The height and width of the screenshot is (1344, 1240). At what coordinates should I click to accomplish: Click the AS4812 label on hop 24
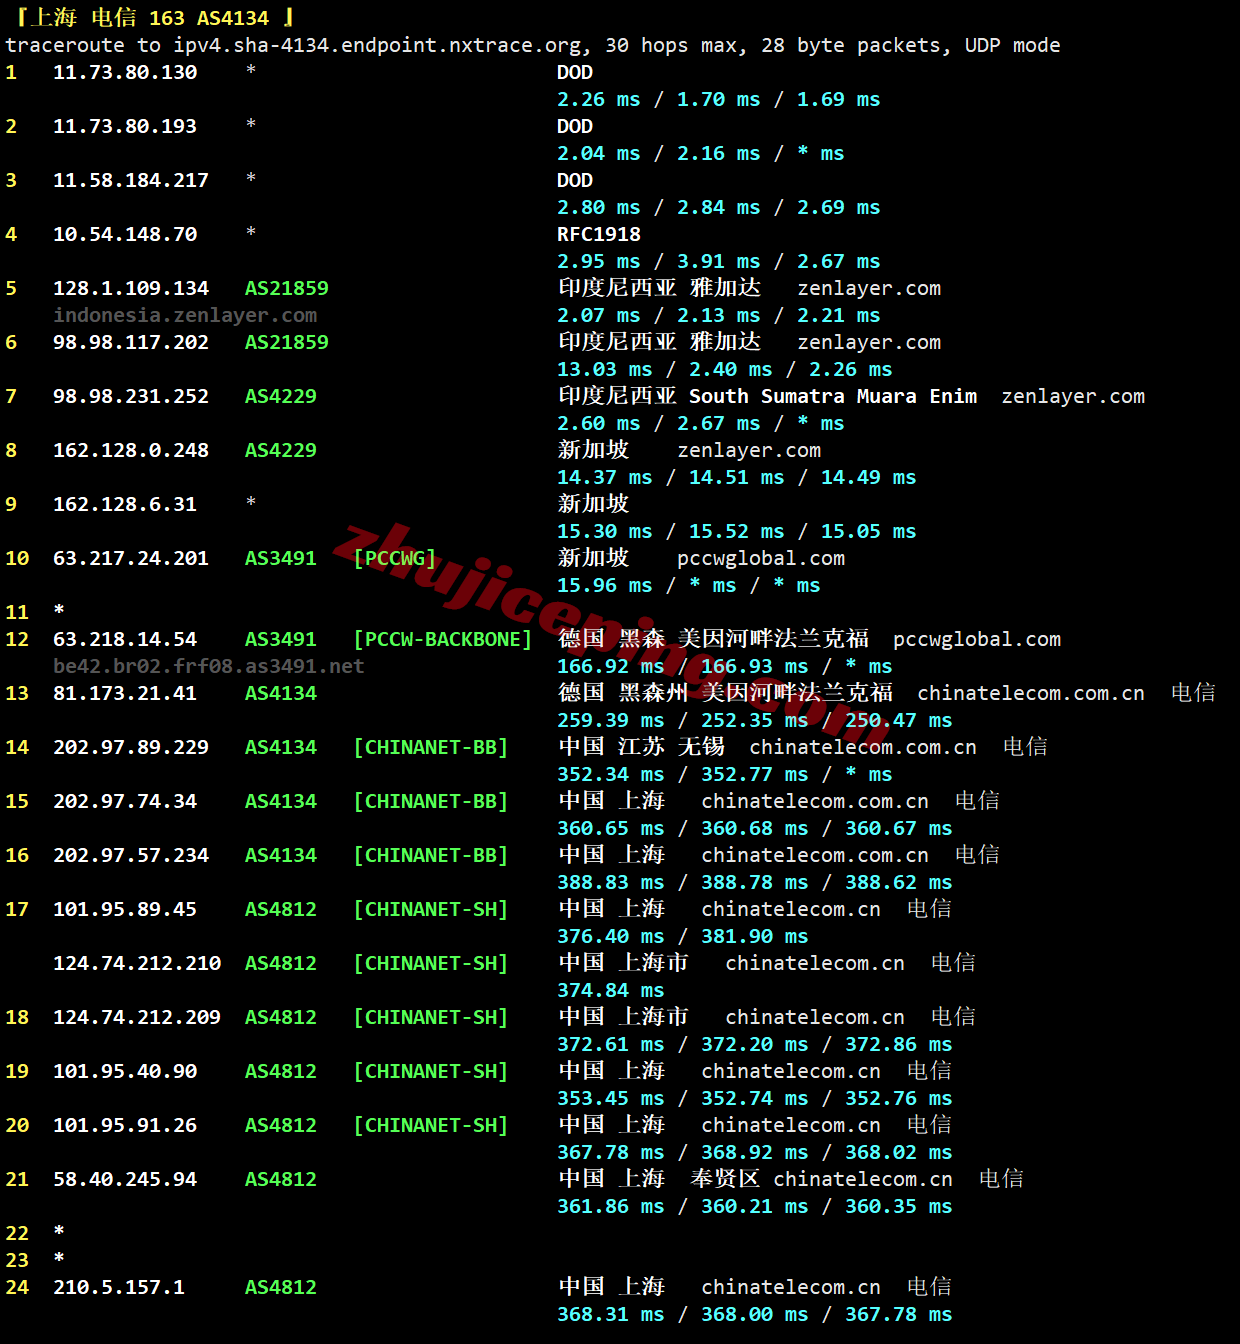(281, 1287)
